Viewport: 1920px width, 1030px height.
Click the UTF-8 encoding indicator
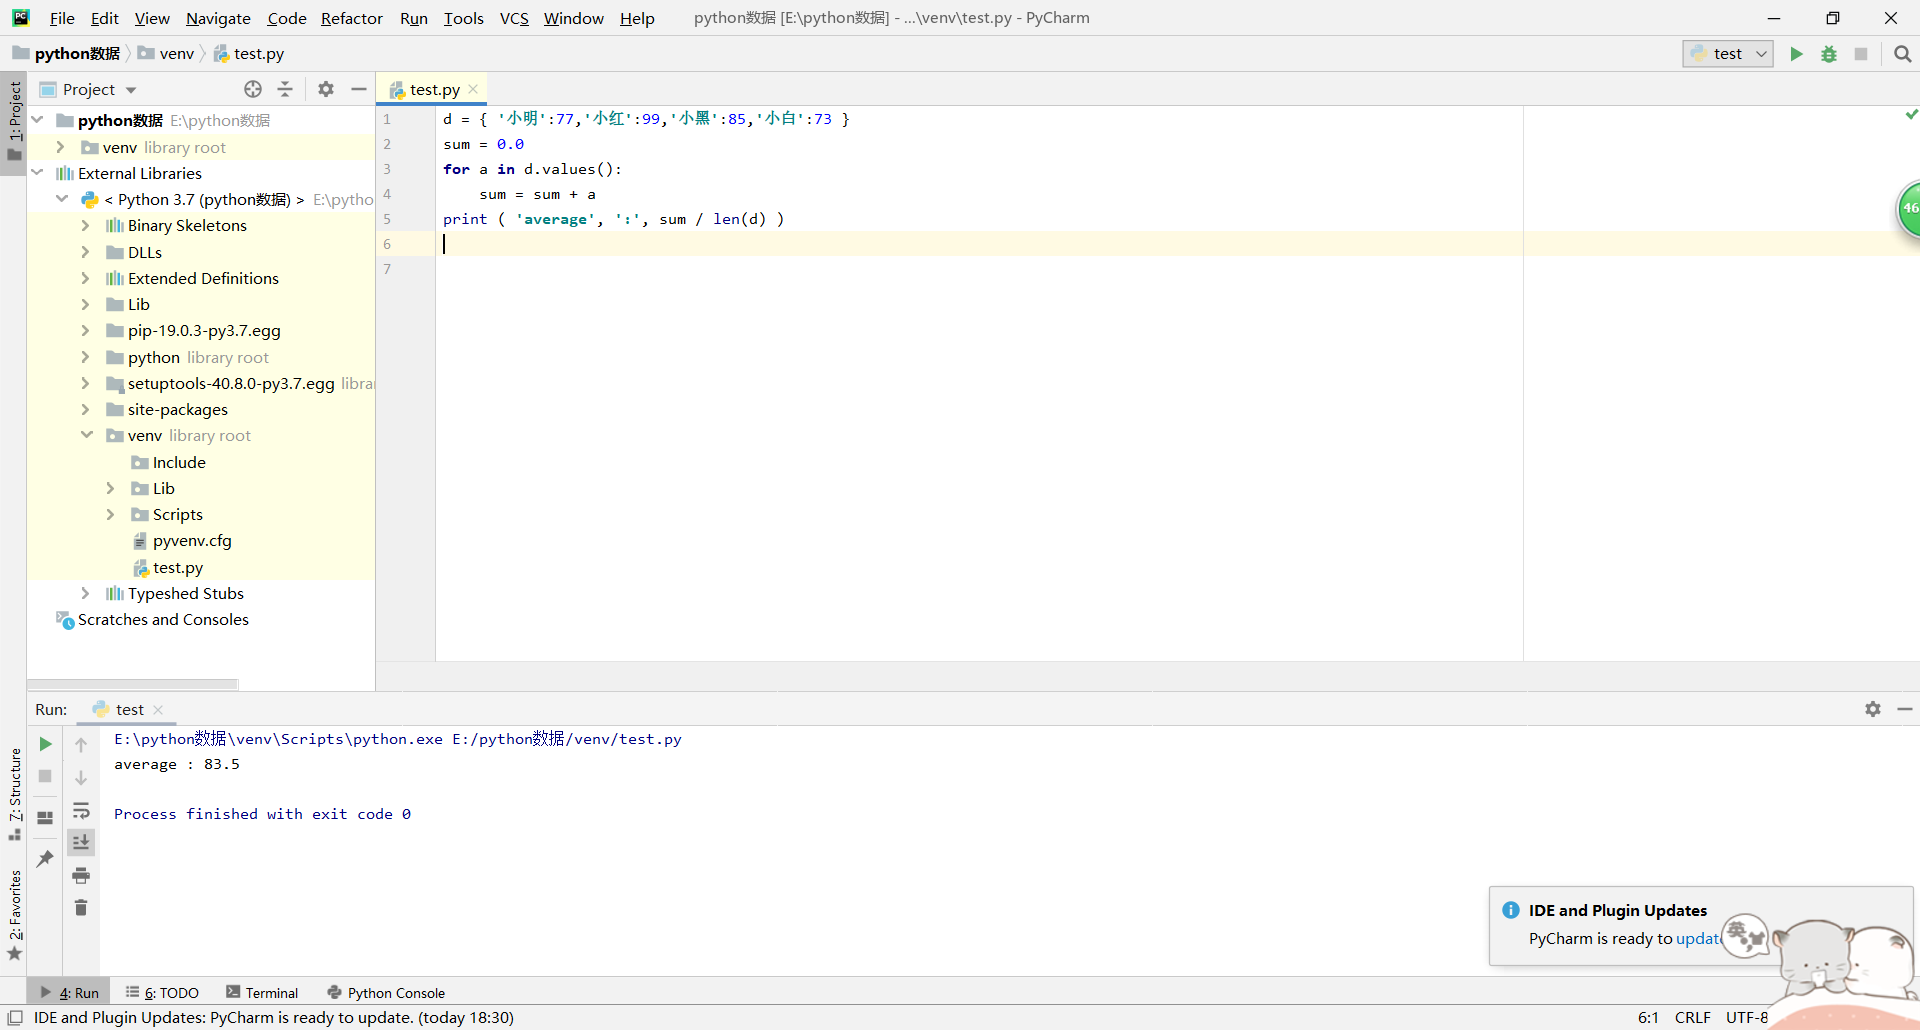click(x=1747, y=1018)
